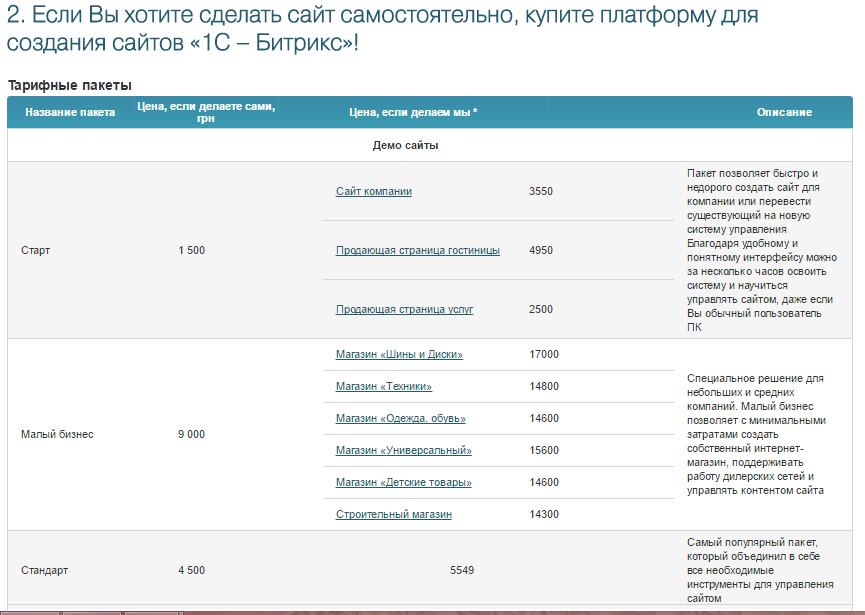Click the 5549 price in Стандарт row

(462, 570)
